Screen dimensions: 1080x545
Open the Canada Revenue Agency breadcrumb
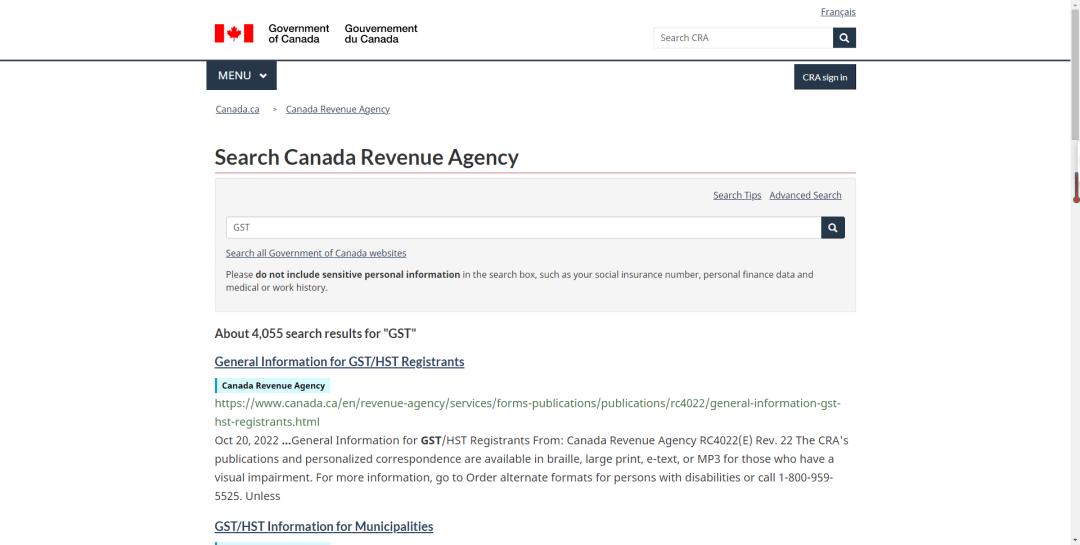(337, 109)
